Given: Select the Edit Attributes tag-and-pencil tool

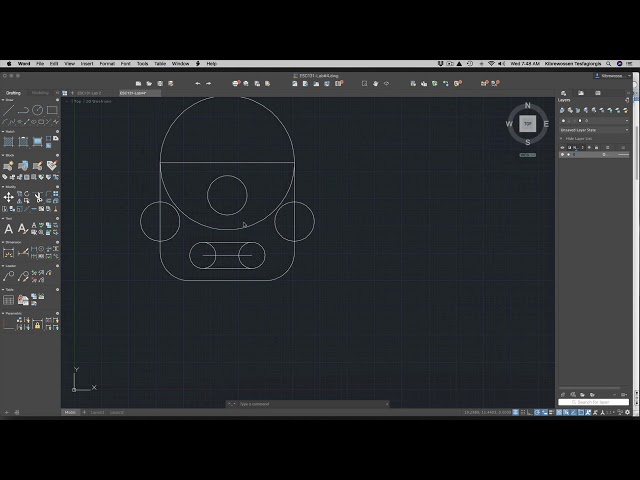Looking at the screenshot, I should (x=52, y=165).
